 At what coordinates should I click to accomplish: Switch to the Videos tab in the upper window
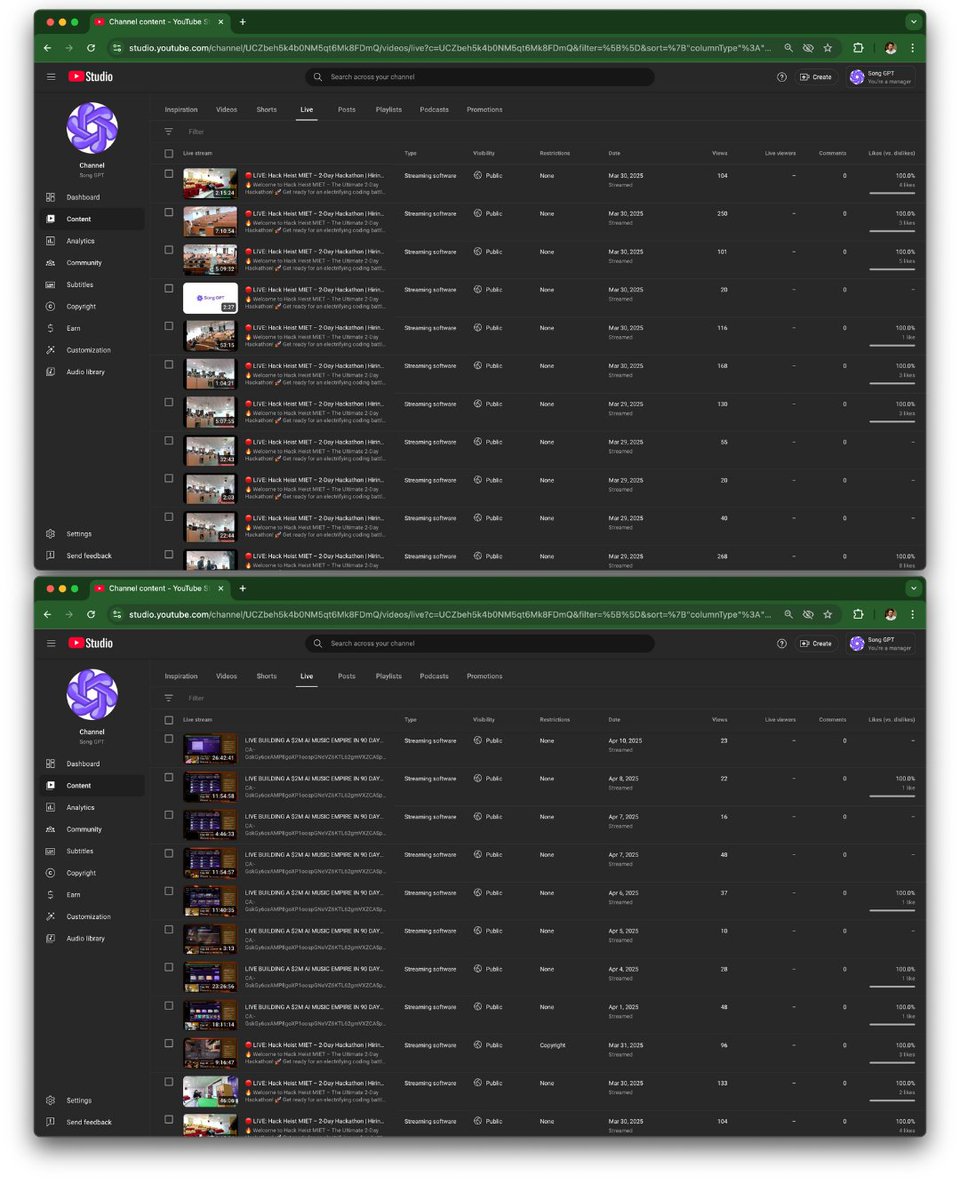(x=227, y=110)
